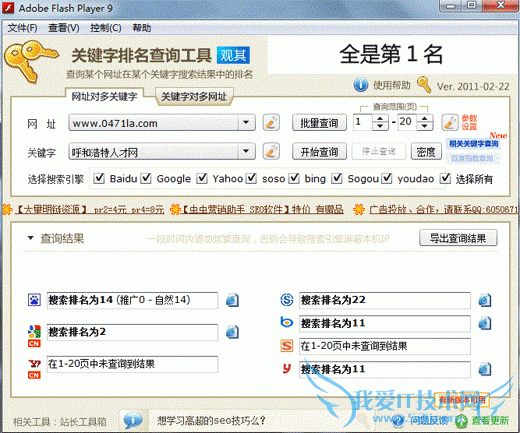This screenshot has height=433, width=520.
Task: Expand the 网址 URL dropdown arrow
Action: click(246, 123)
